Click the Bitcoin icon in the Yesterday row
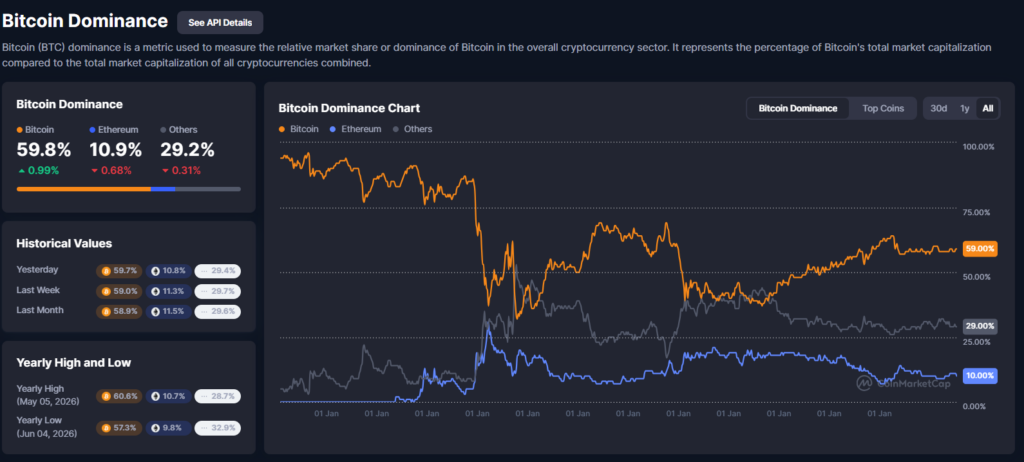This screenshot has width=1024, height=462. pyautogui.click(x=106, y=271)
